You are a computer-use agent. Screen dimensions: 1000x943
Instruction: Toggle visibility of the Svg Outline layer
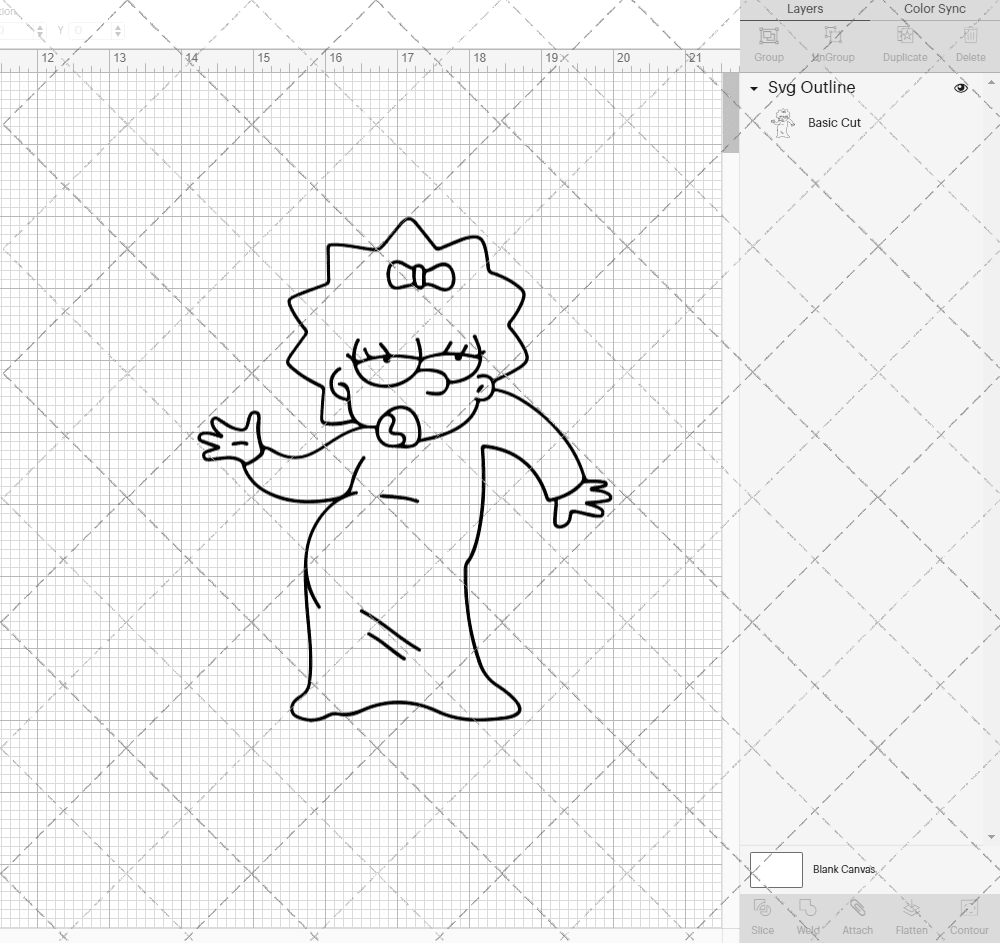click(x=960, y=88)
